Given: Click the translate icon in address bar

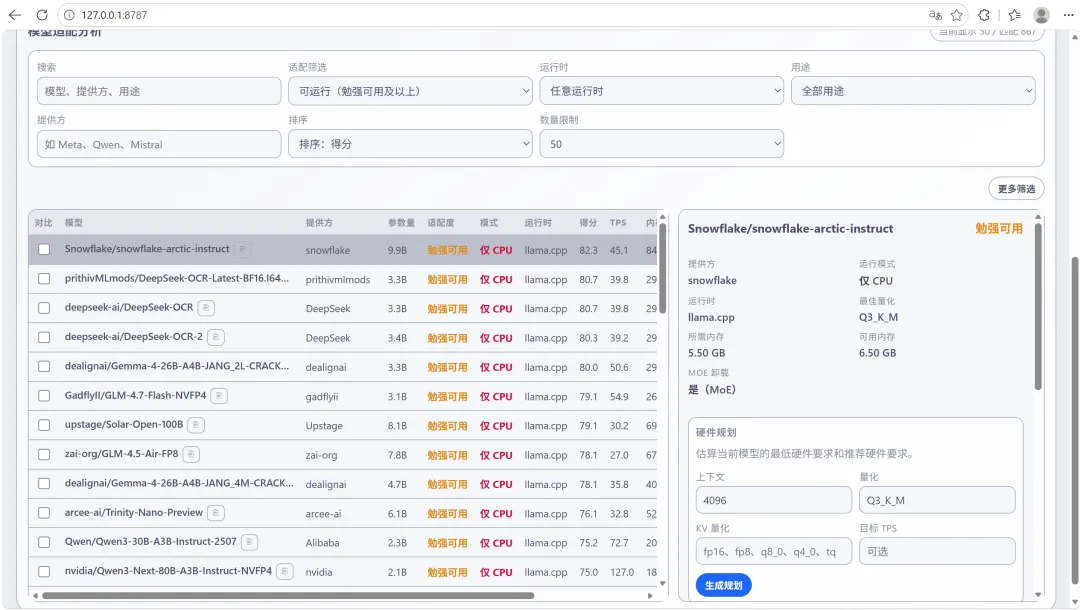Looking at the screenshot, I should (935, 15).
